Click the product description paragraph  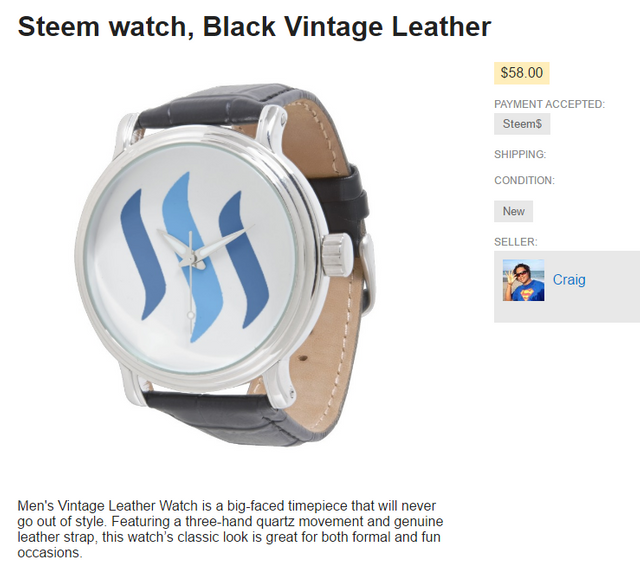click(230, 529)
